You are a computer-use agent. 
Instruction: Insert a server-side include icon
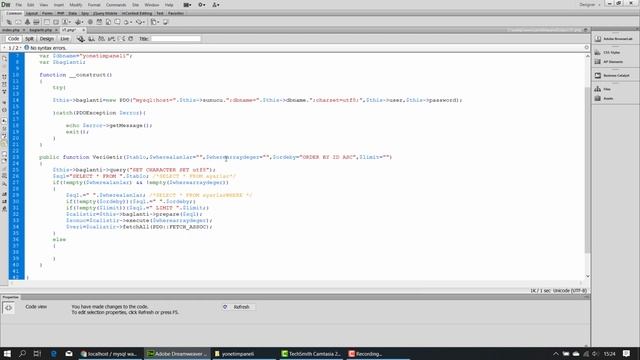(108, 22)
